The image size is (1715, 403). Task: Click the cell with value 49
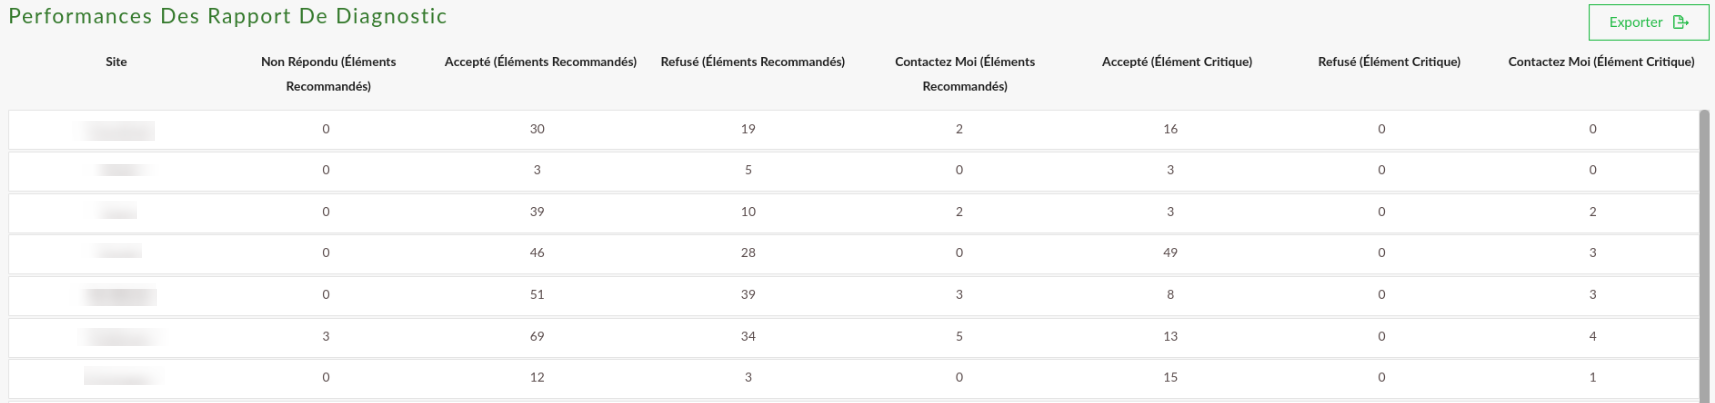(1170, 253)
